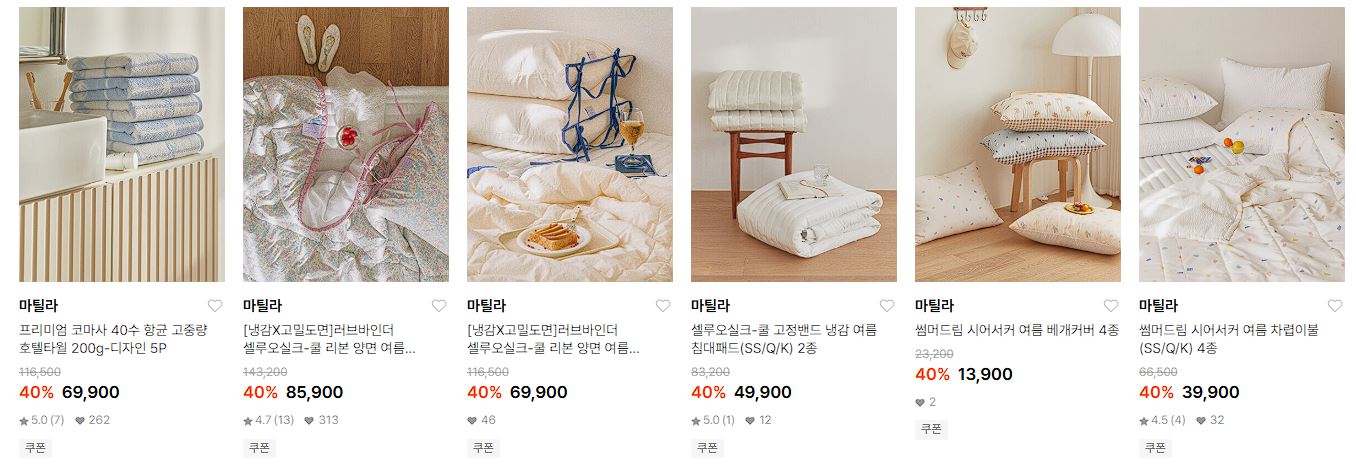The image size is (1356, 474).
Task: Like the hotel towel 5P product heart
Action: point(215,306)
